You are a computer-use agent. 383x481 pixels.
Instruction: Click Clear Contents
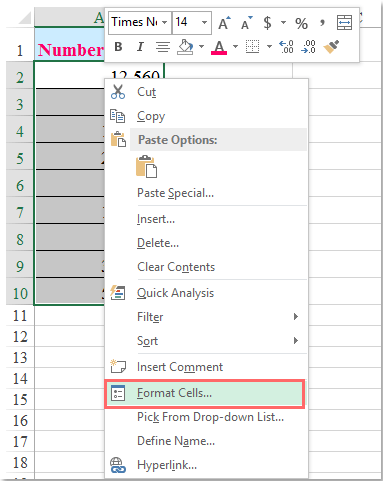click(176, 267)
